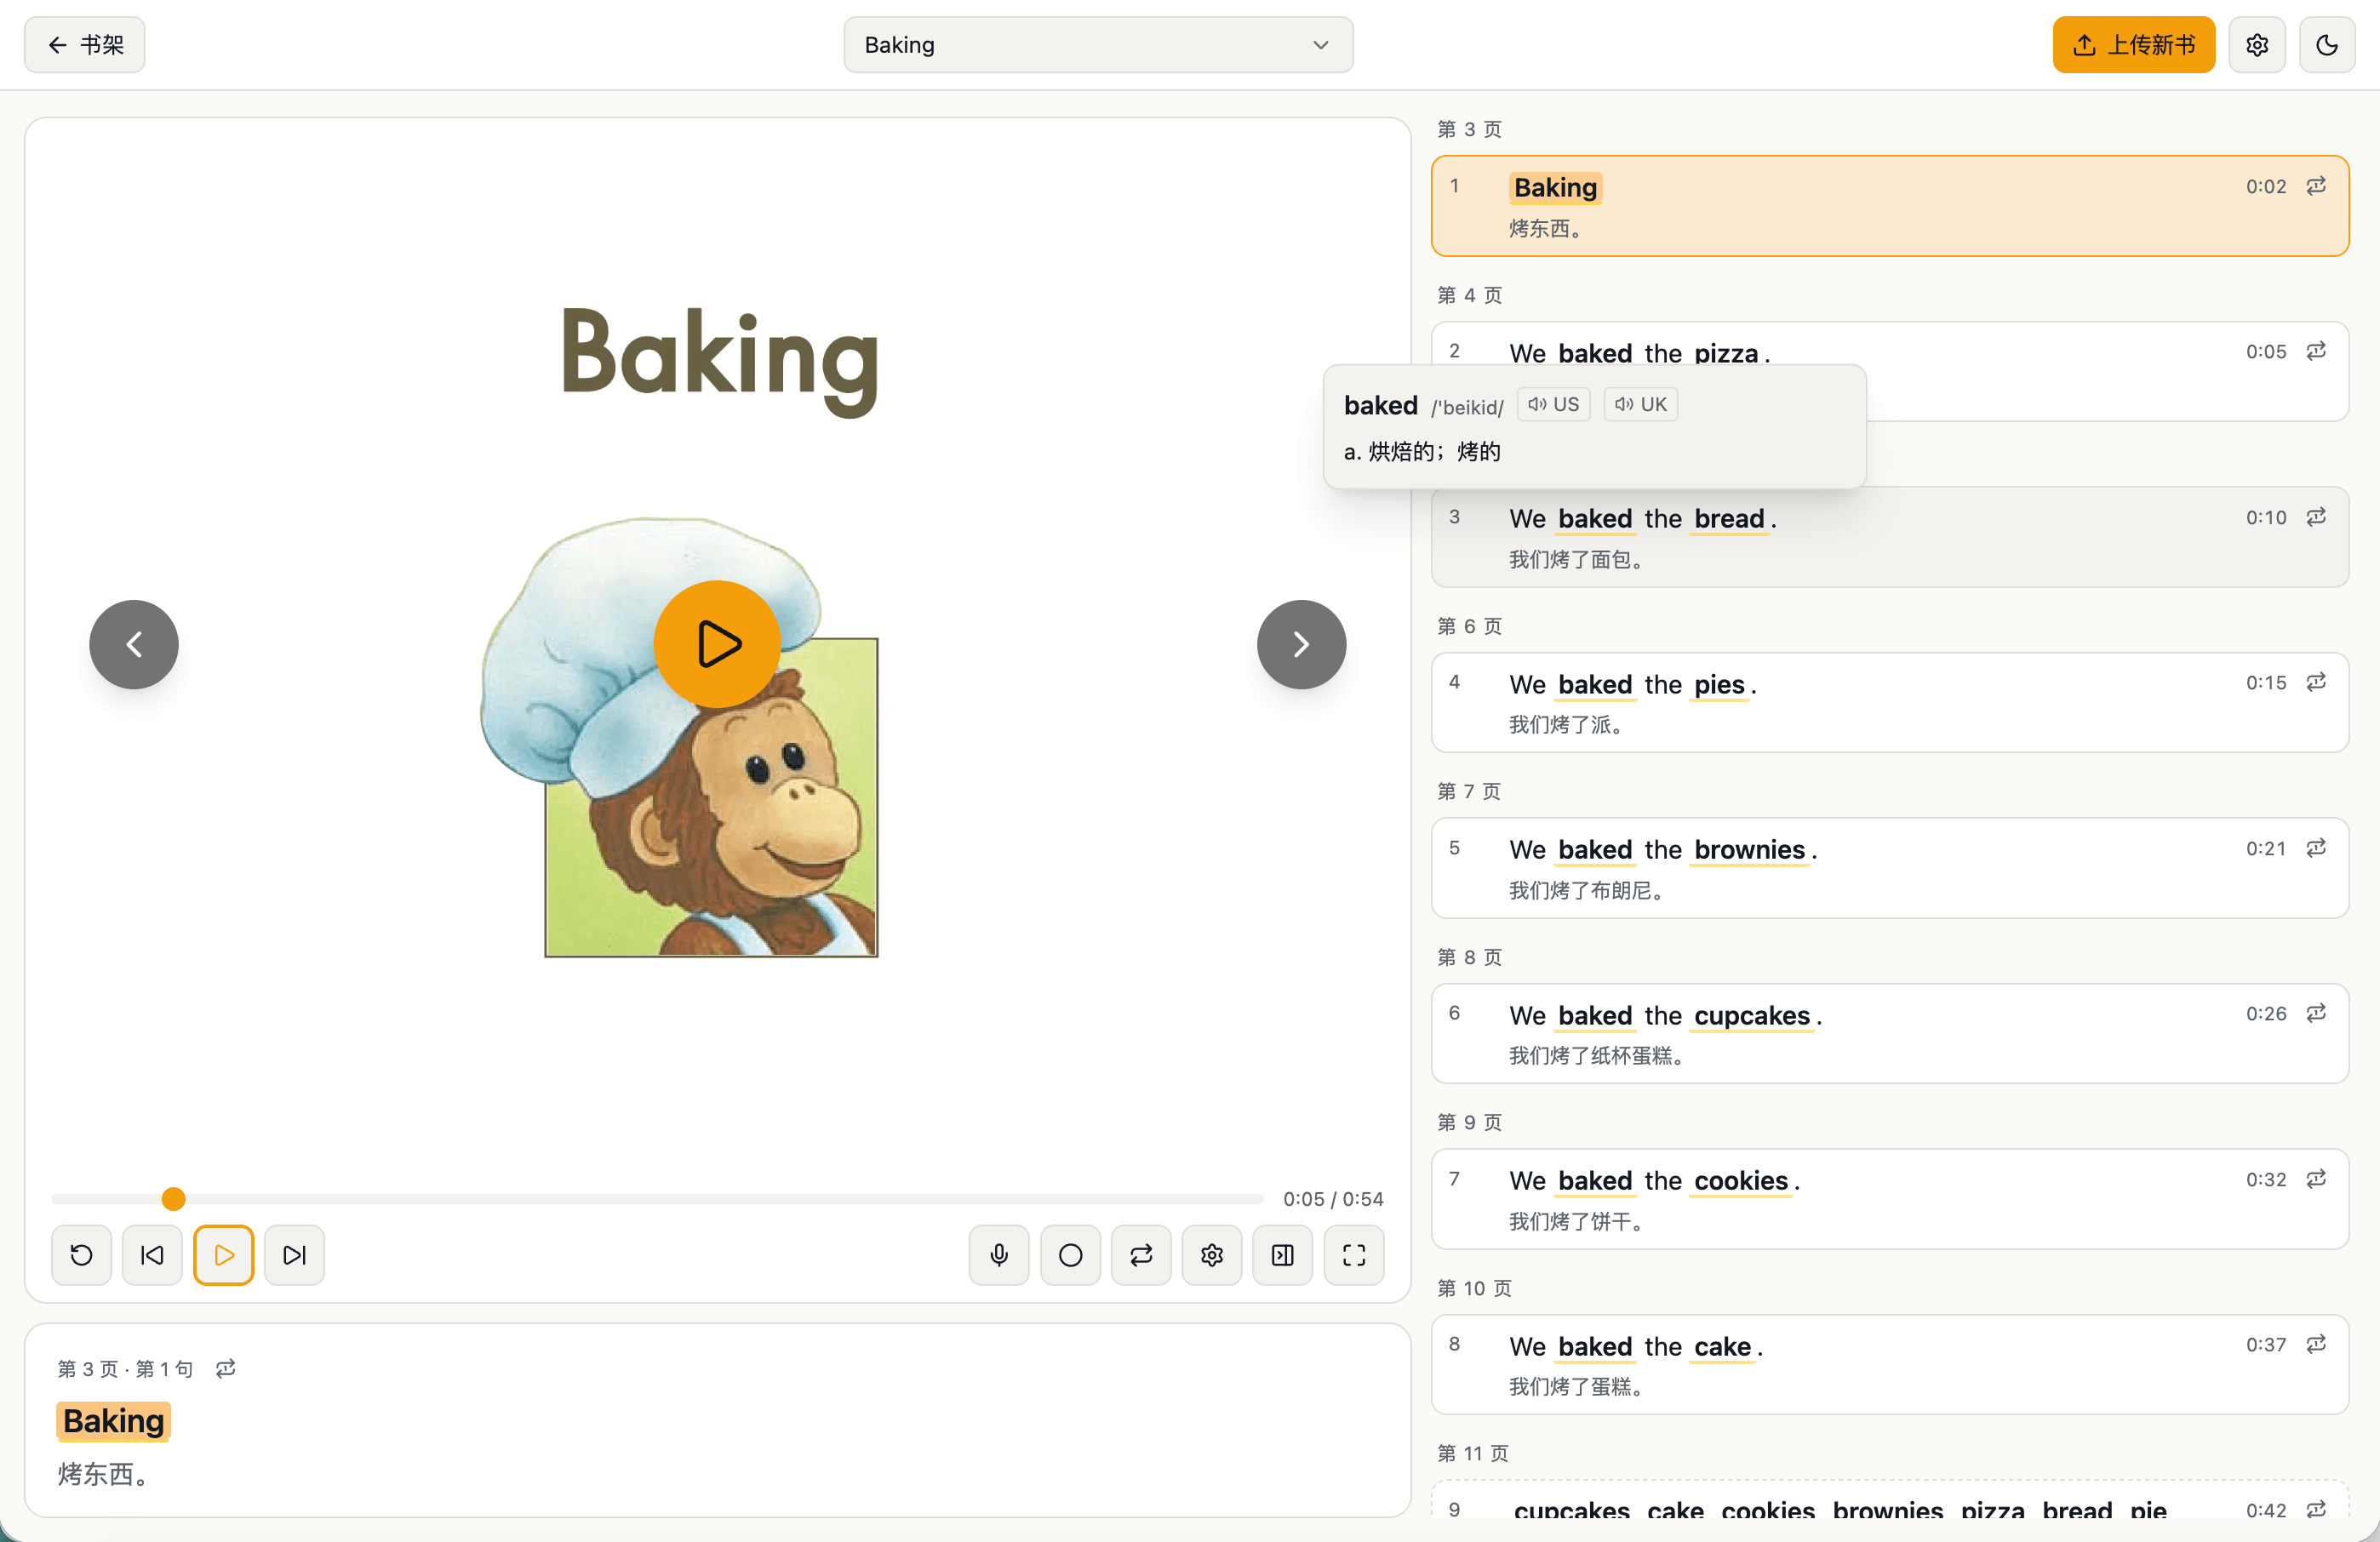The width and height of the screenshot is (2380, 1542).
Task: Loop sentence We baked the cupcakes
Action: click(2316, 1013)
